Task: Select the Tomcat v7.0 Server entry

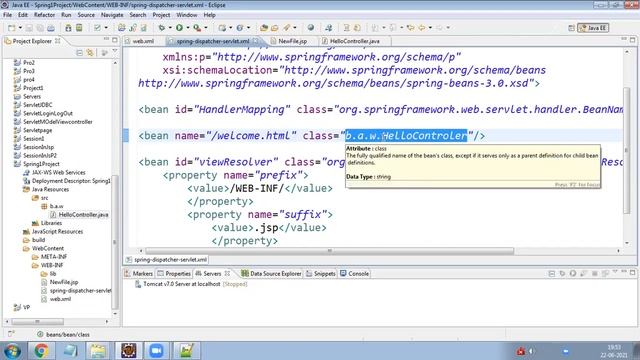Action: click(x=191, y=284)
